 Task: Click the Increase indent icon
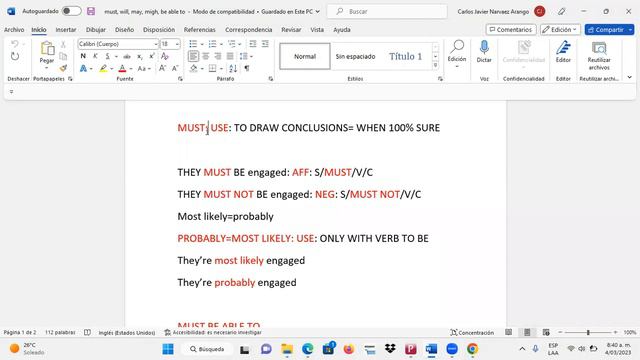[265, 44]
